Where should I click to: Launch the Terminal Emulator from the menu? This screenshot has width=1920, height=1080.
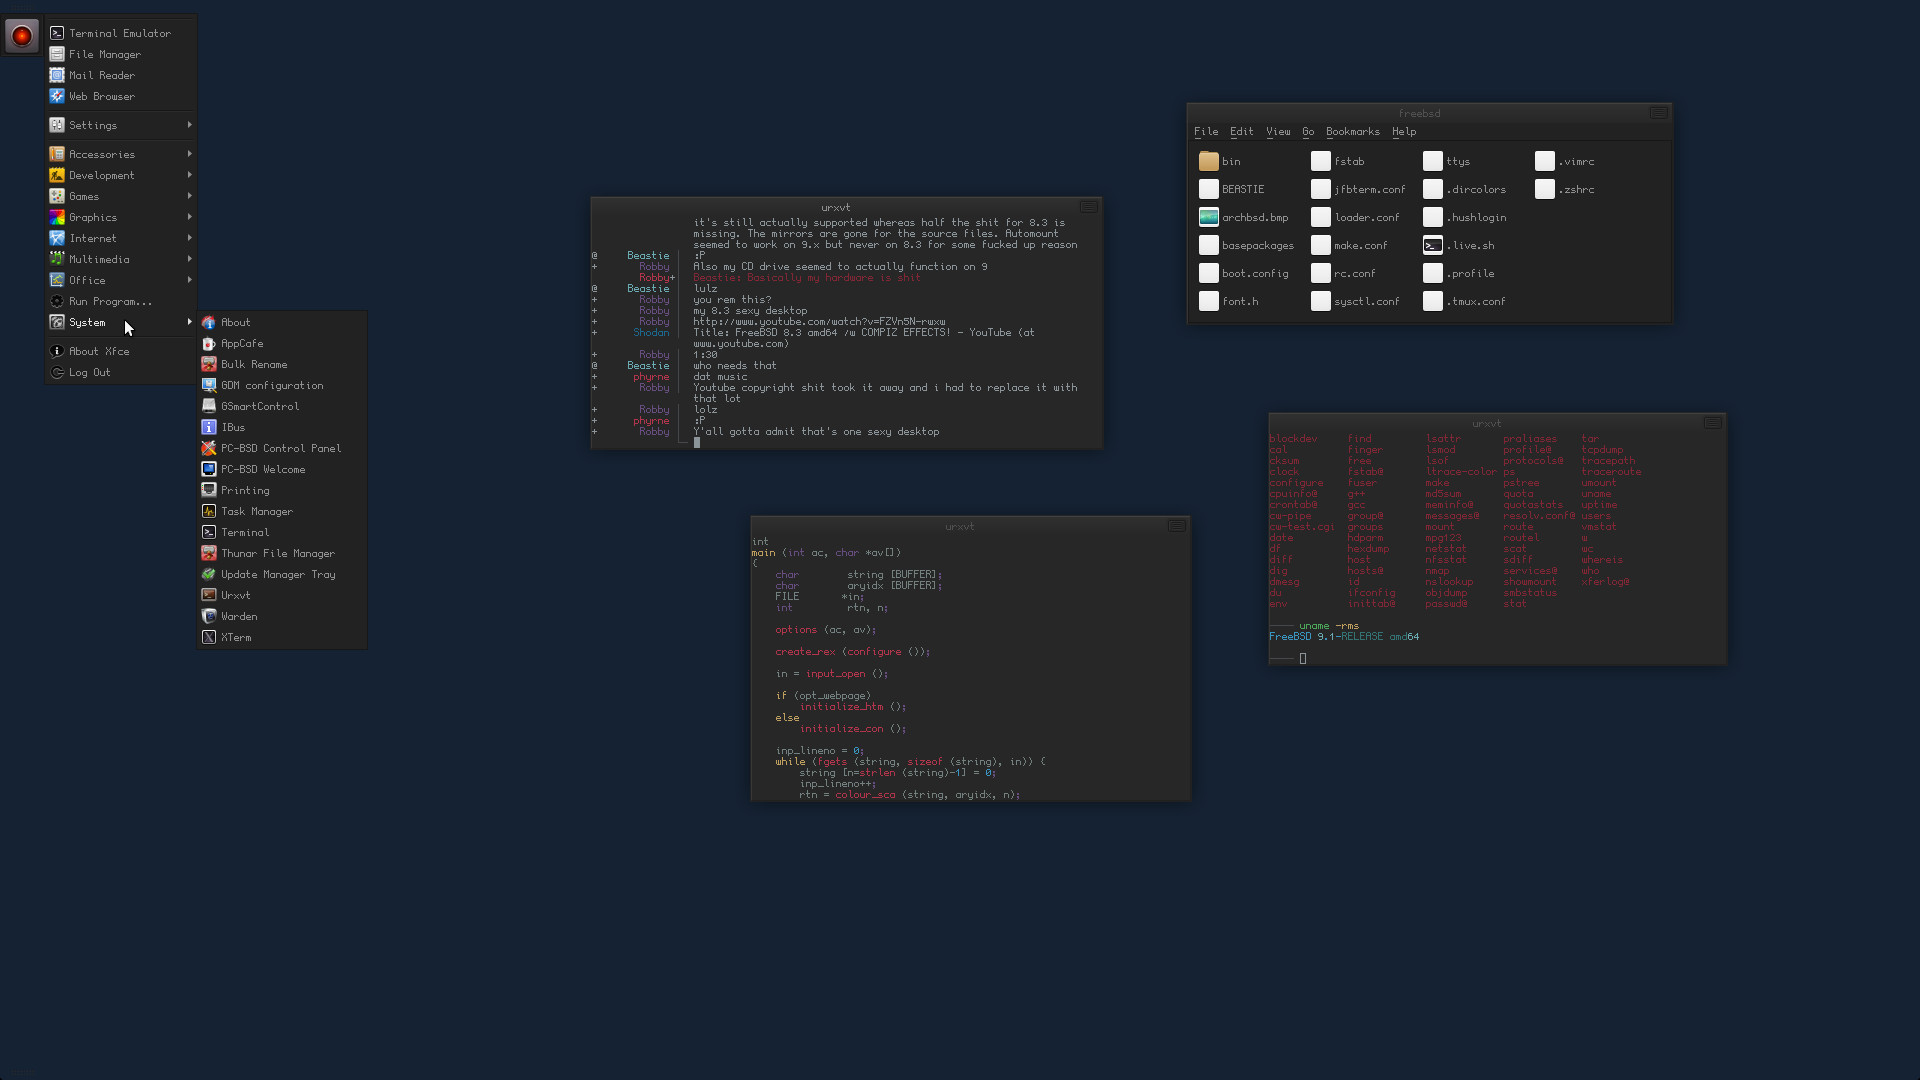[x=120, y=33]
